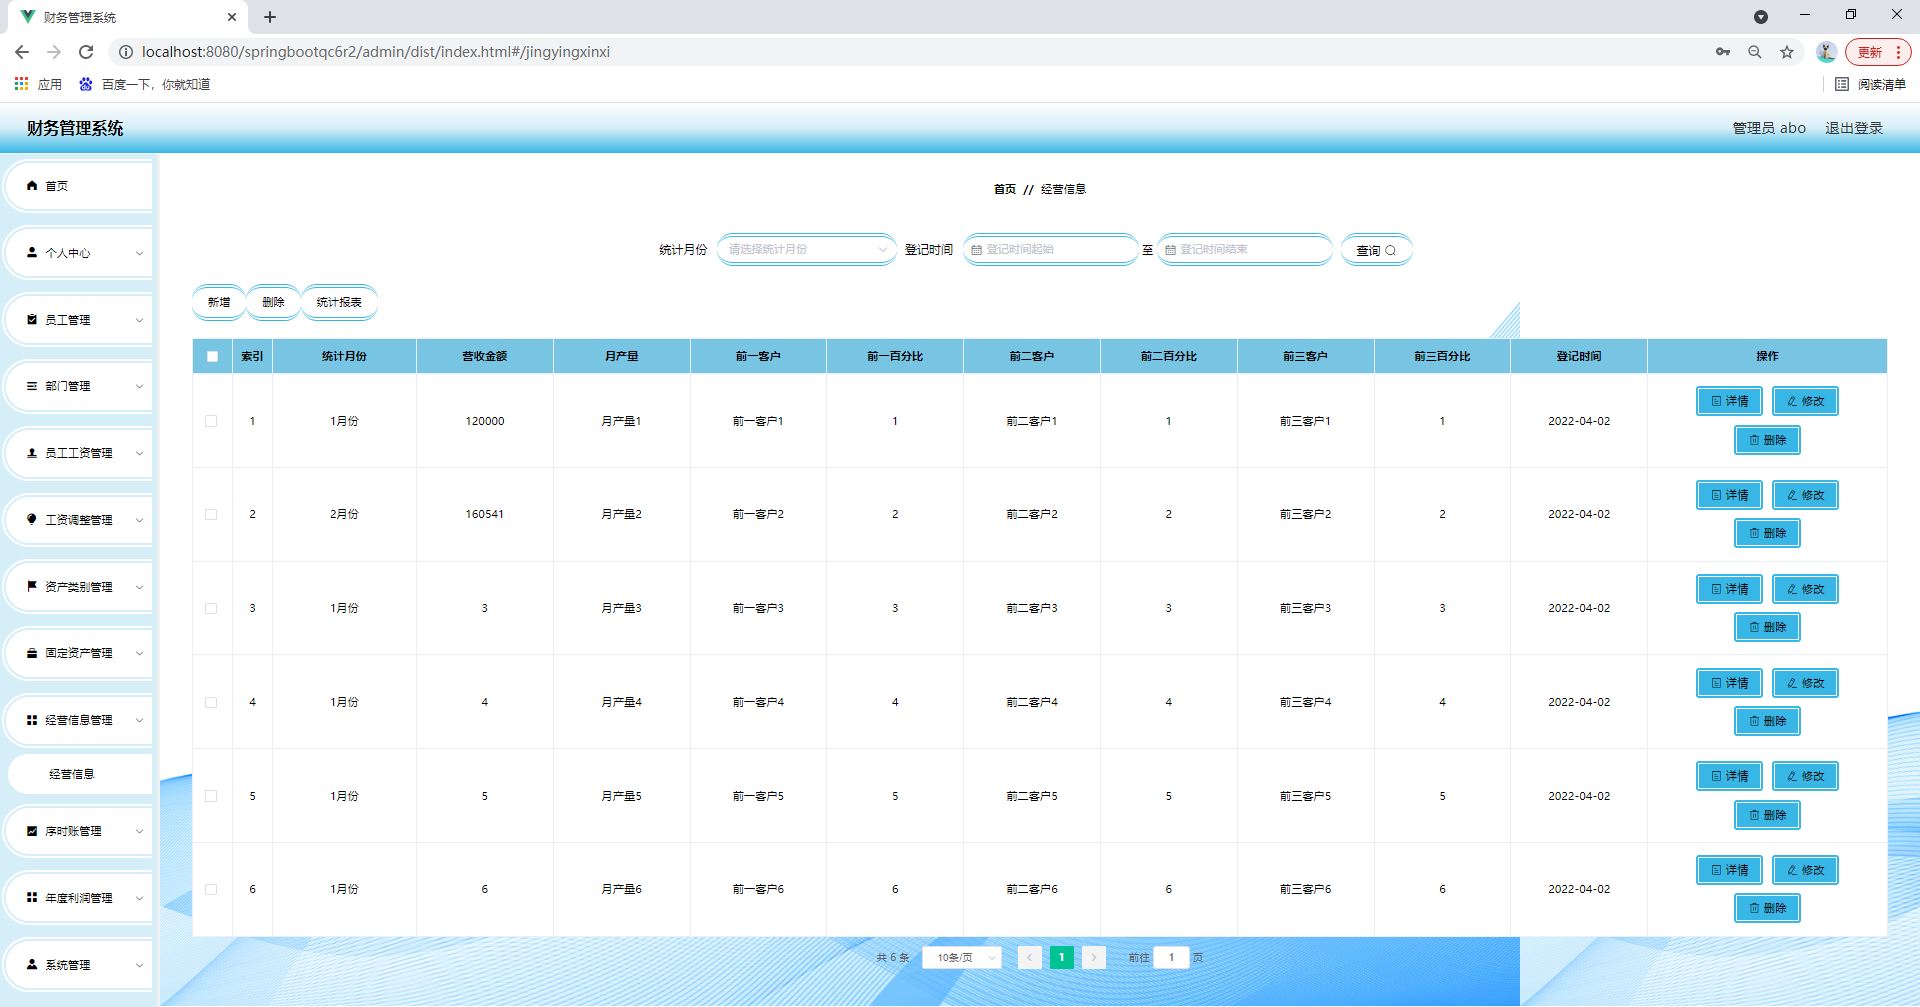Expand the 系统管理 menu item
Screen dimensions: 1920x1007
tap(79, 965)
